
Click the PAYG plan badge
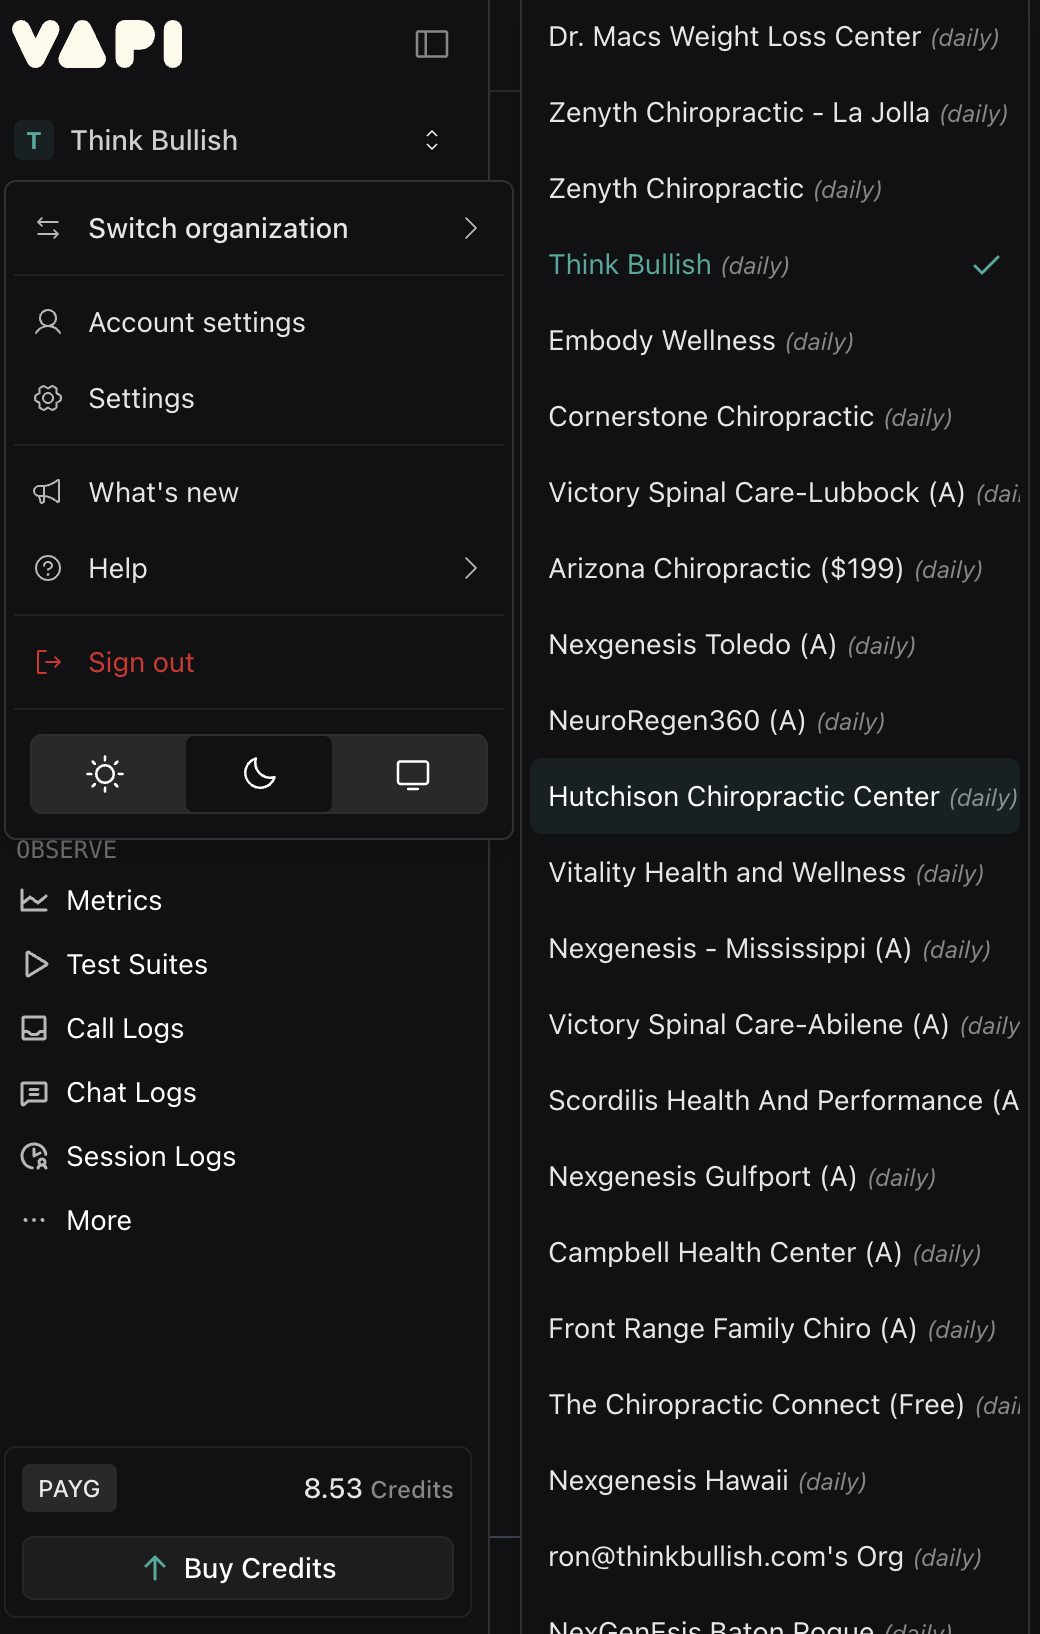pyautogui.click(x=69, y=1489)
